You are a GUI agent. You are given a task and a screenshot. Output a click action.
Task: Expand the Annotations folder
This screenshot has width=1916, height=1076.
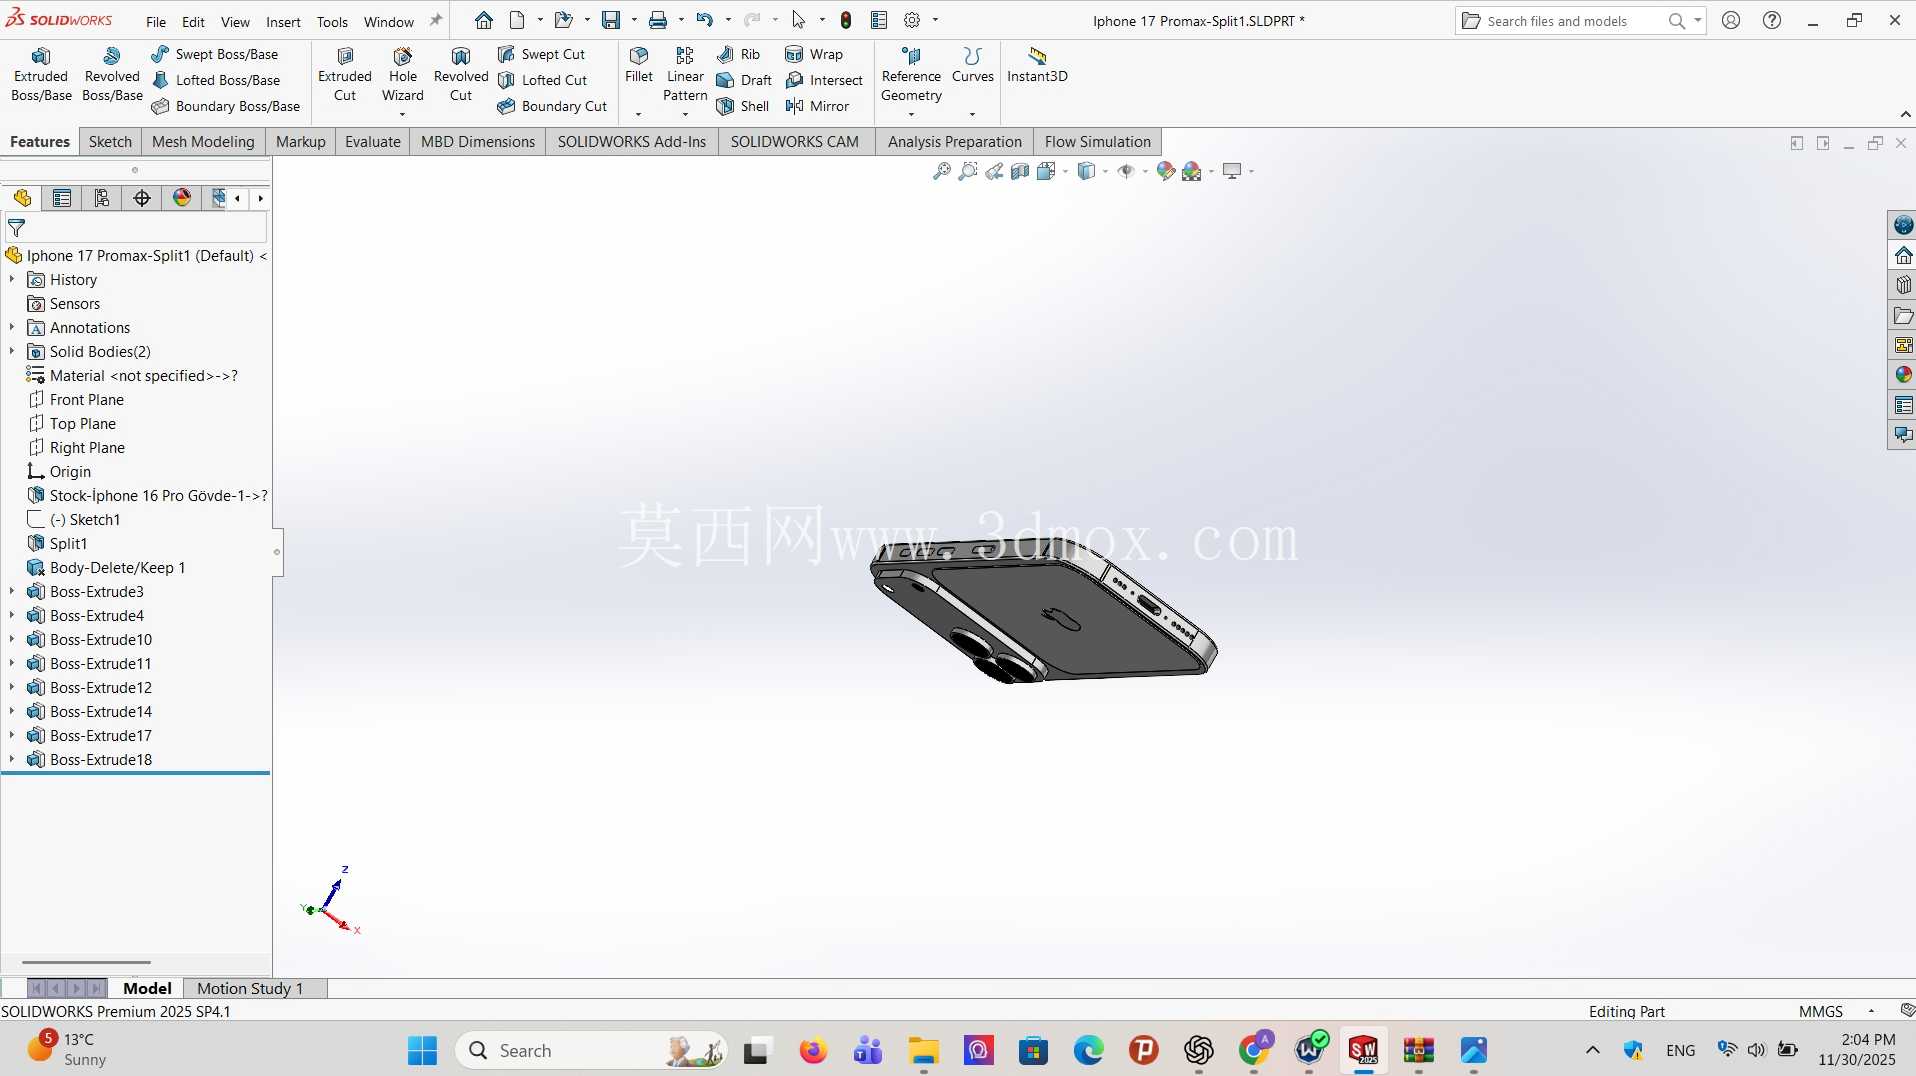[12, 328]
